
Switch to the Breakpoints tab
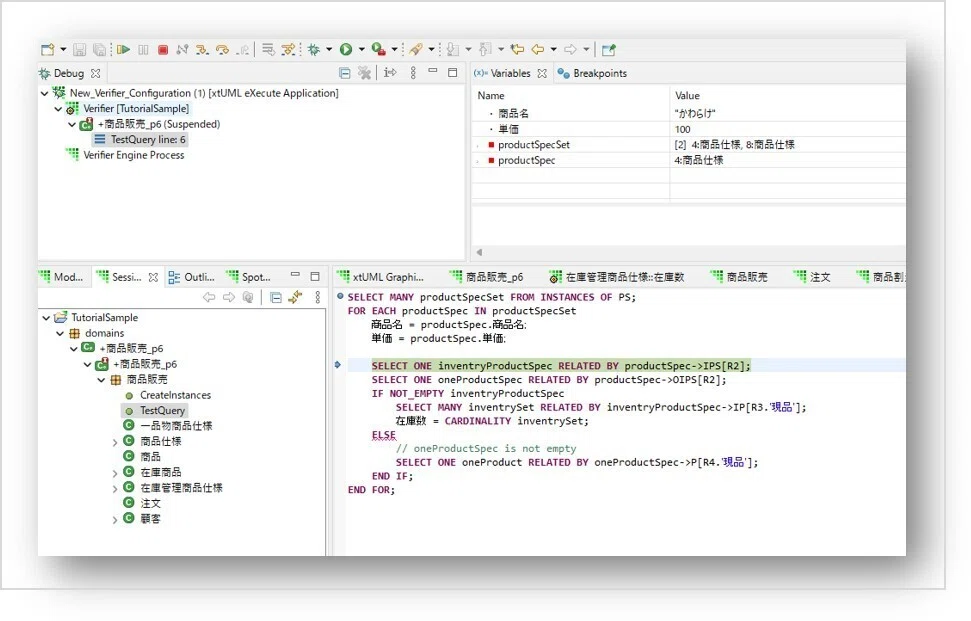(x=592, y=73)
